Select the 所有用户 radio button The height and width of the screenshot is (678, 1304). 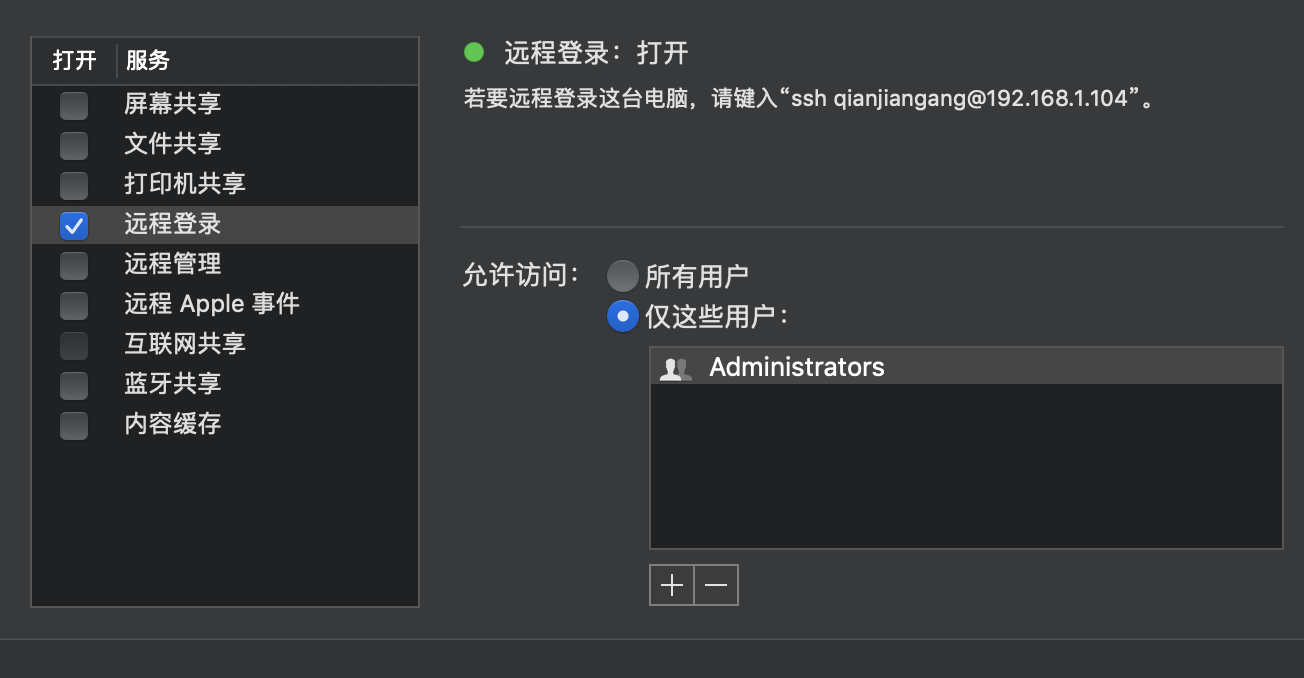[x=622, y=275]
